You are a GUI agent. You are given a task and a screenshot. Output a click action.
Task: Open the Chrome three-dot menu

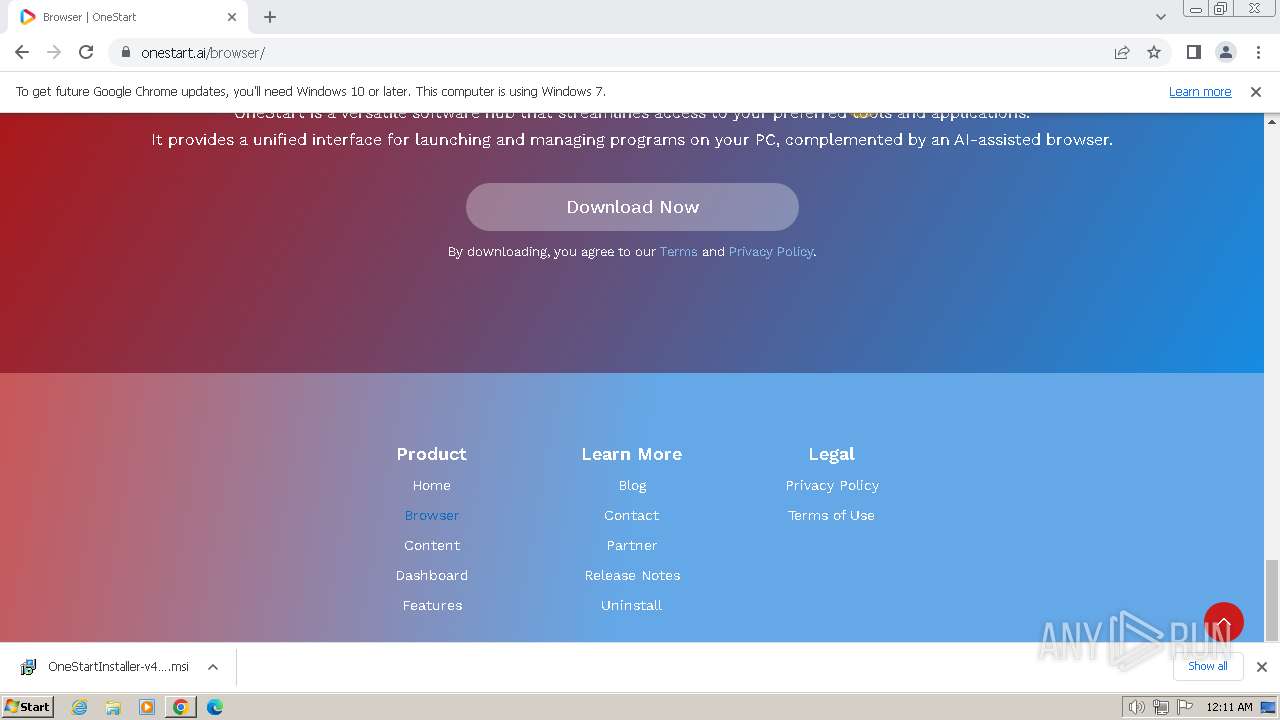[1257, 52]
